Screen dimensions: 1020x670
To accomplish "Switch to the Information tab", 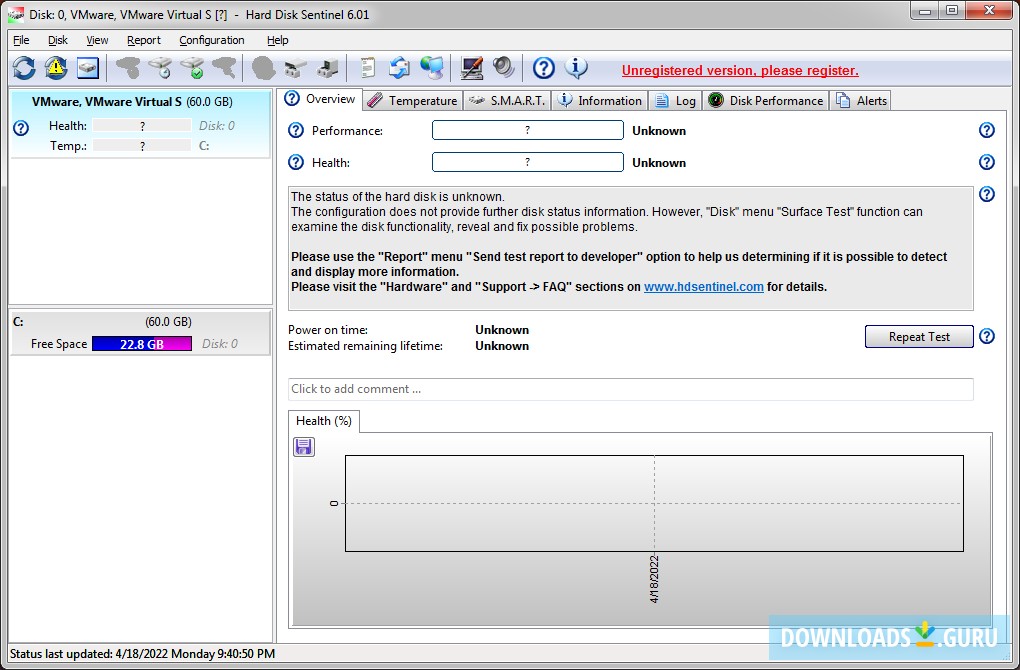I will pos(600,101).
